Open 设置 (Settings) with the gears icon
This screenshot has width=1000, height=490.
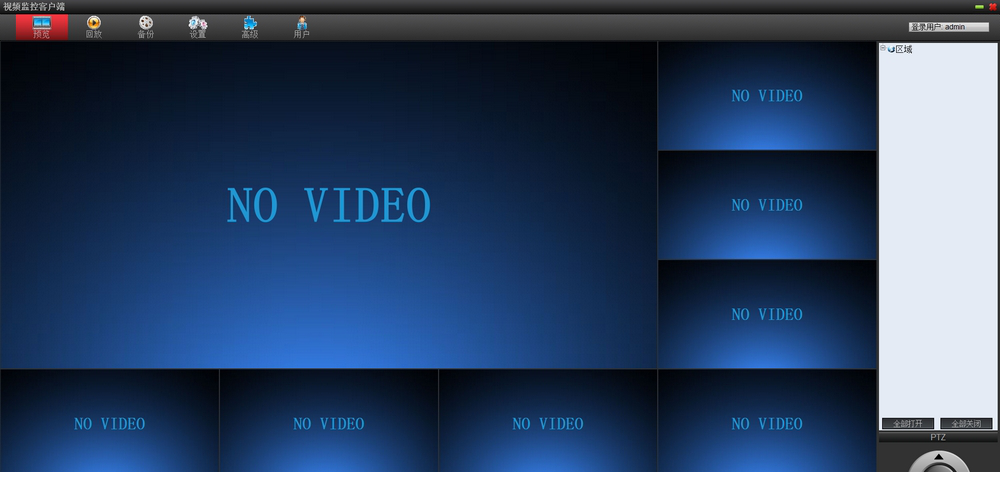tap(198, 27)
